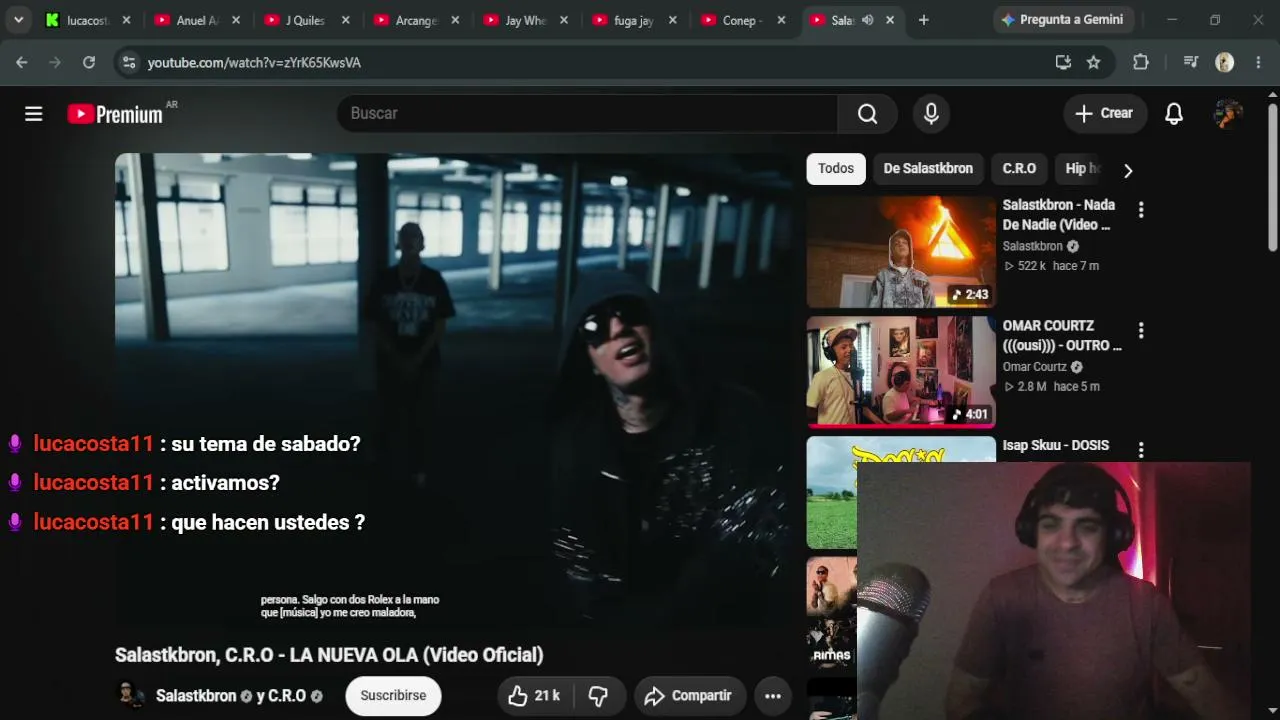1280x720 pixels.
Task: Switch to the Jay Wheeler tab
Action: pos(524,20)
